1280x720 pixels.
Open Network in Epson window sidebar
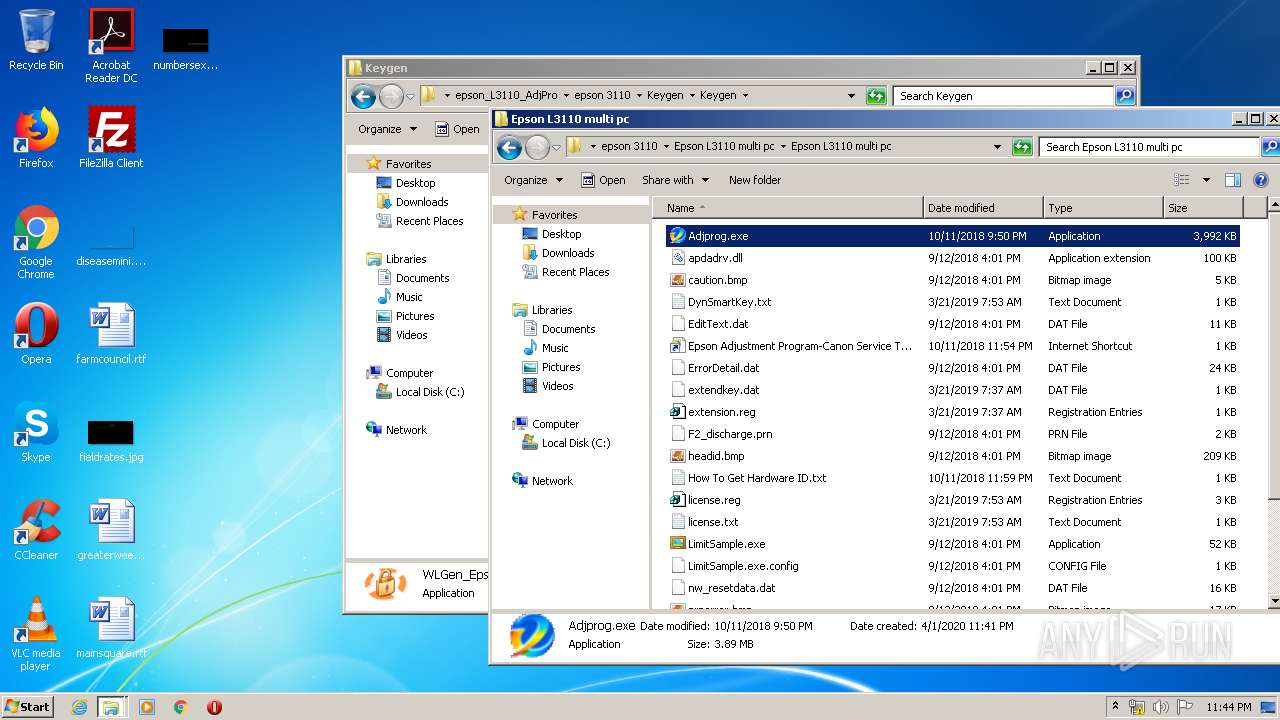[x=542, y=481]
